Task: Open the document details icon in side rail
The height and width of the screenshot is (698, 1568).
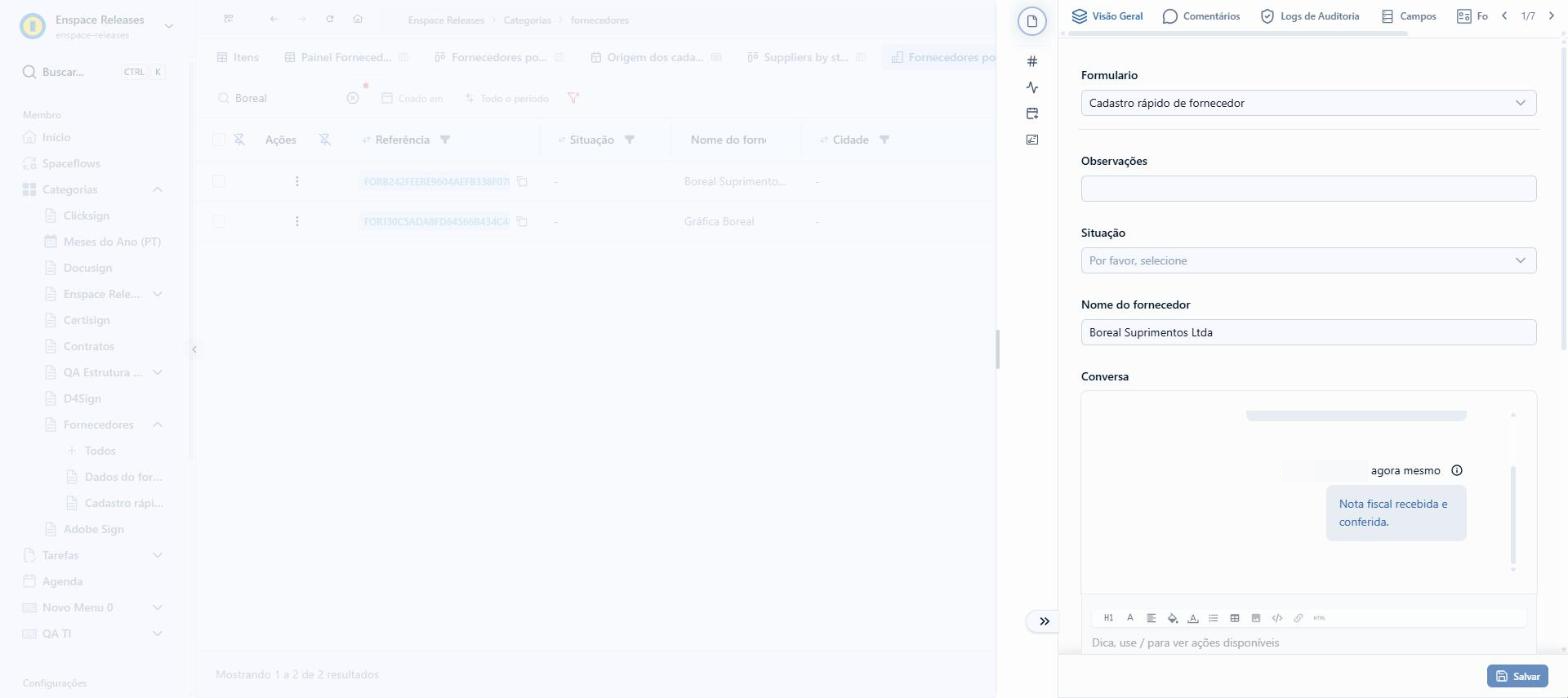Action: tap(1032, 21)
